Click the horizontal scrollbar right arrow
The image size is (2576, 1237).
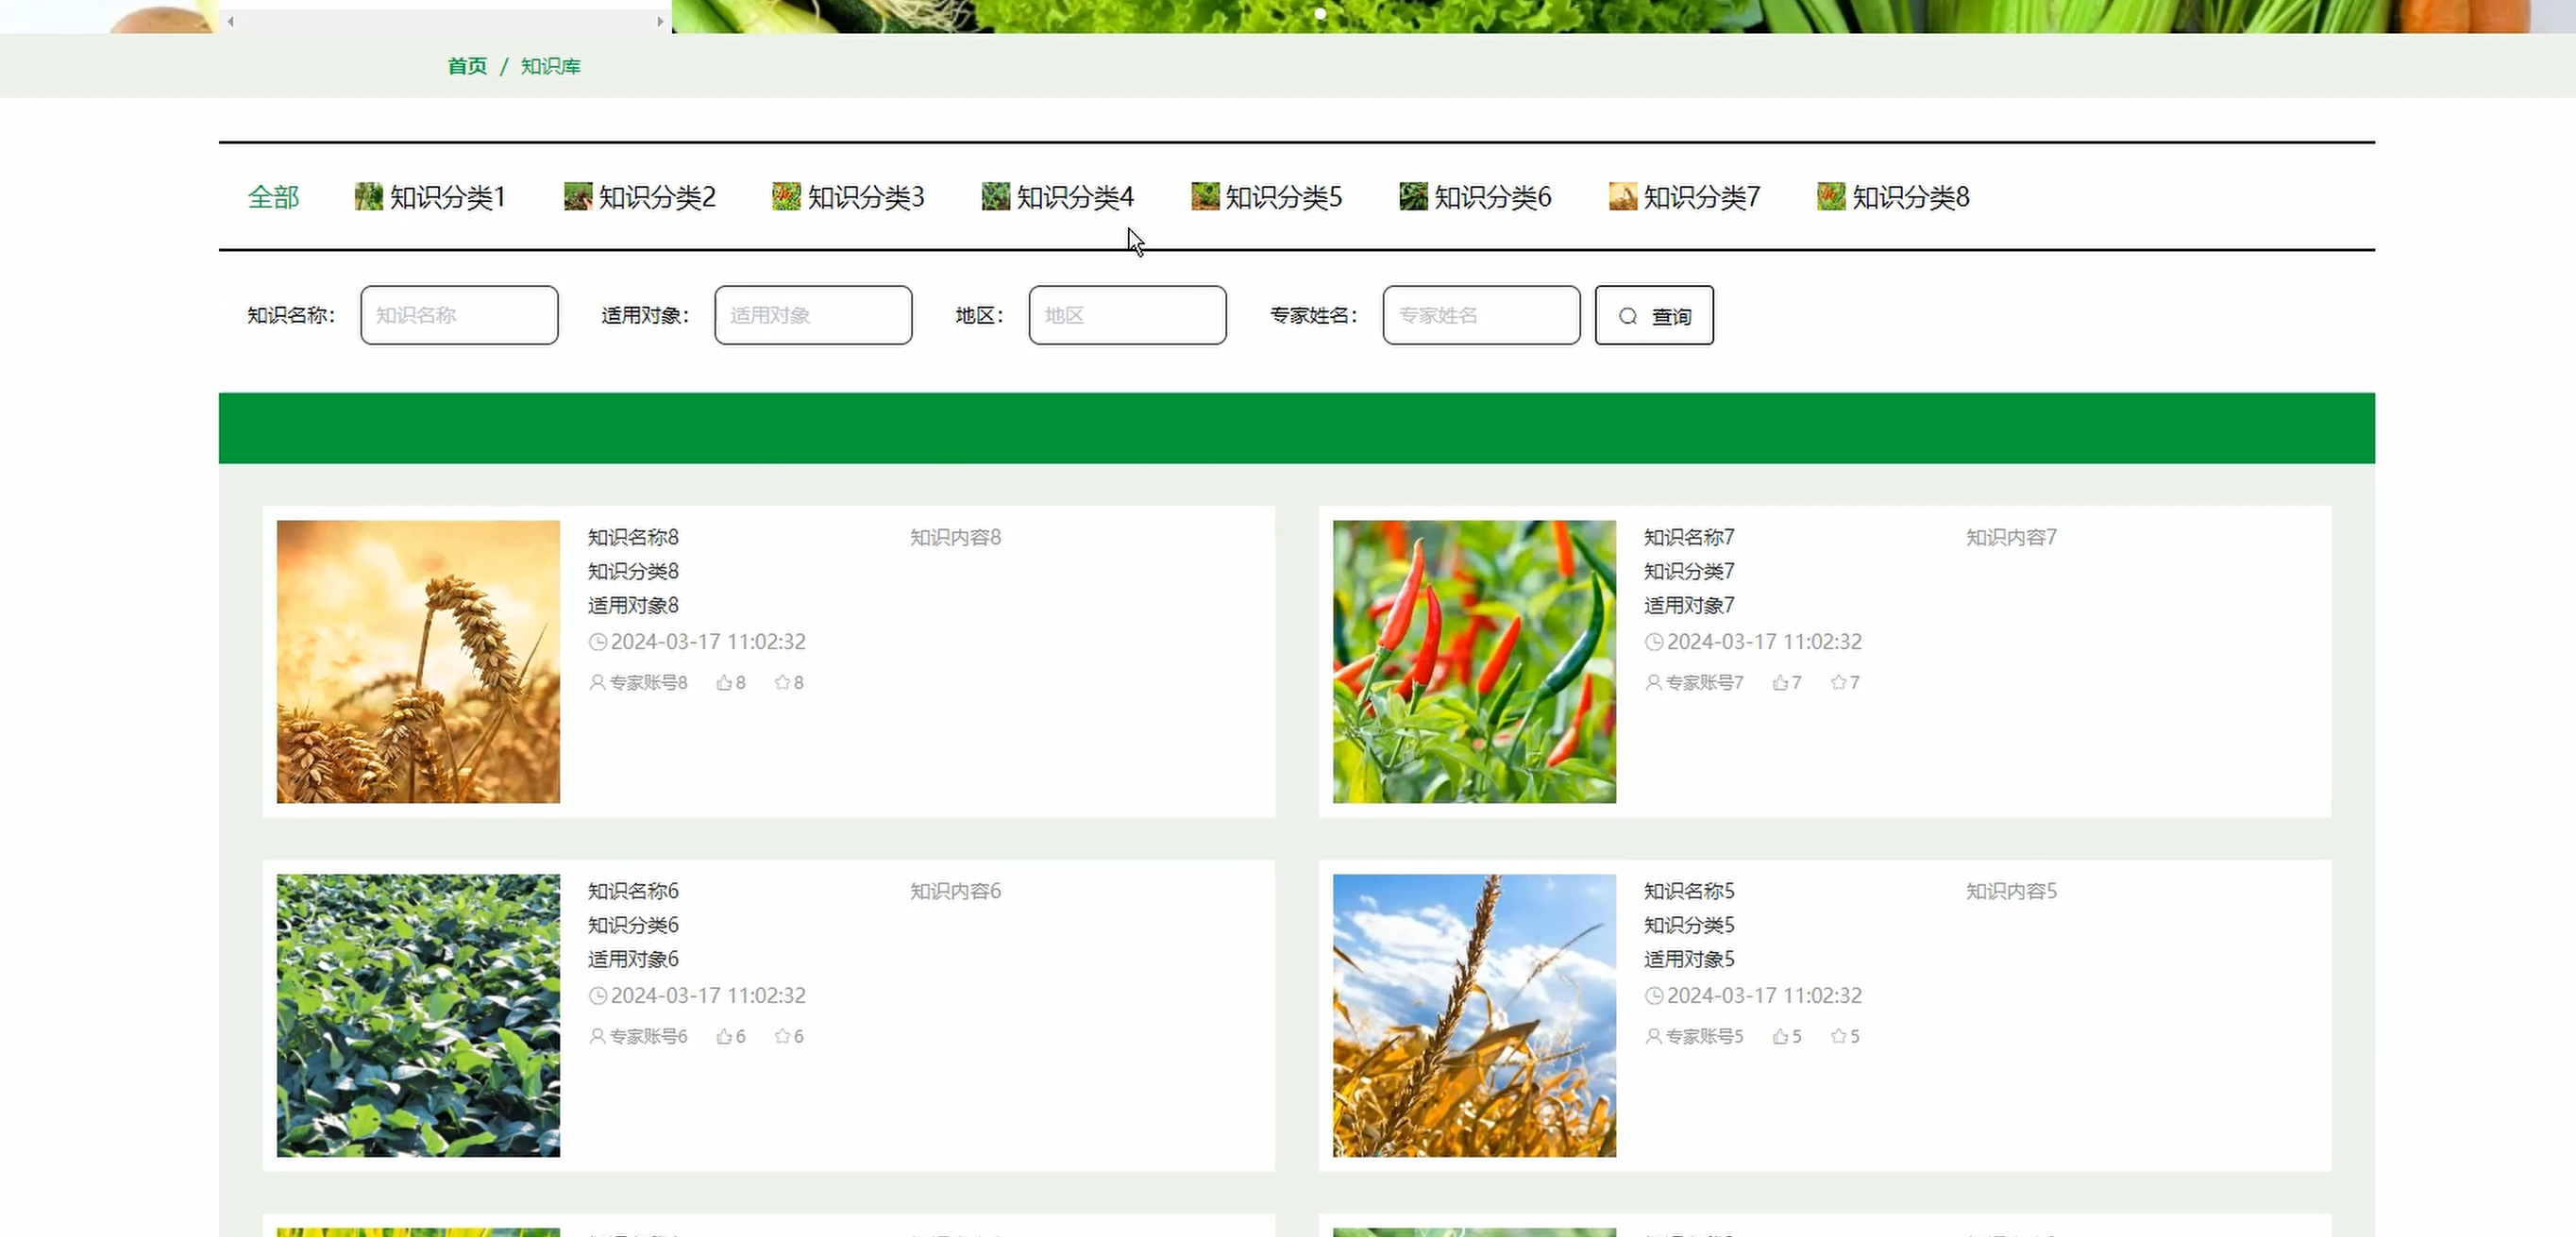coord(660,21)
